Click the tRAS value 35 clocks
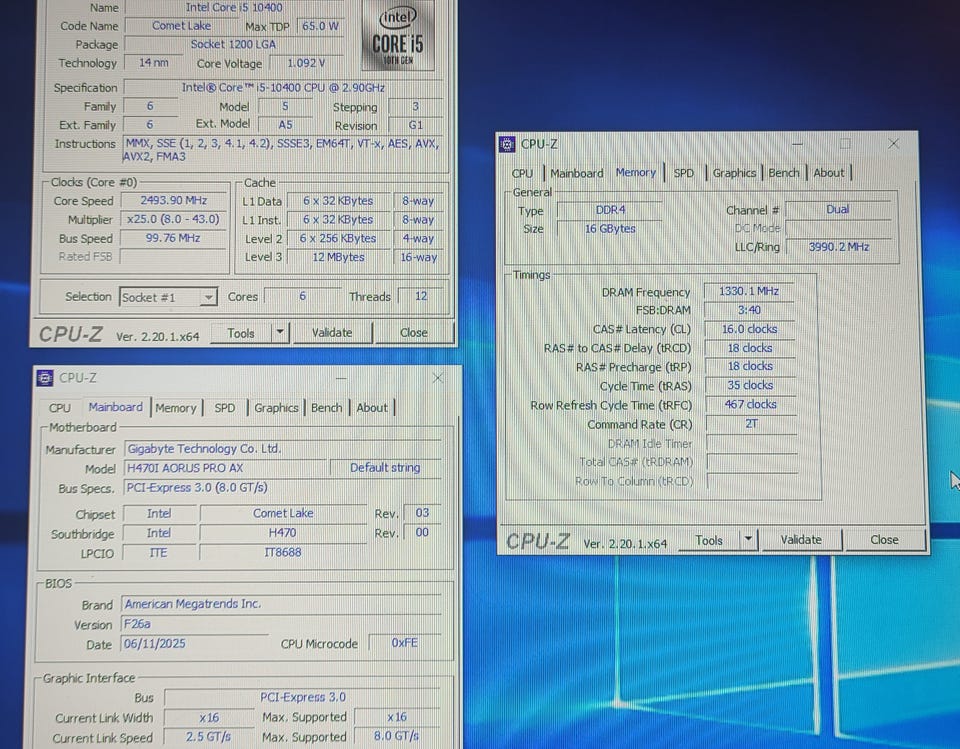 (750, 386)
